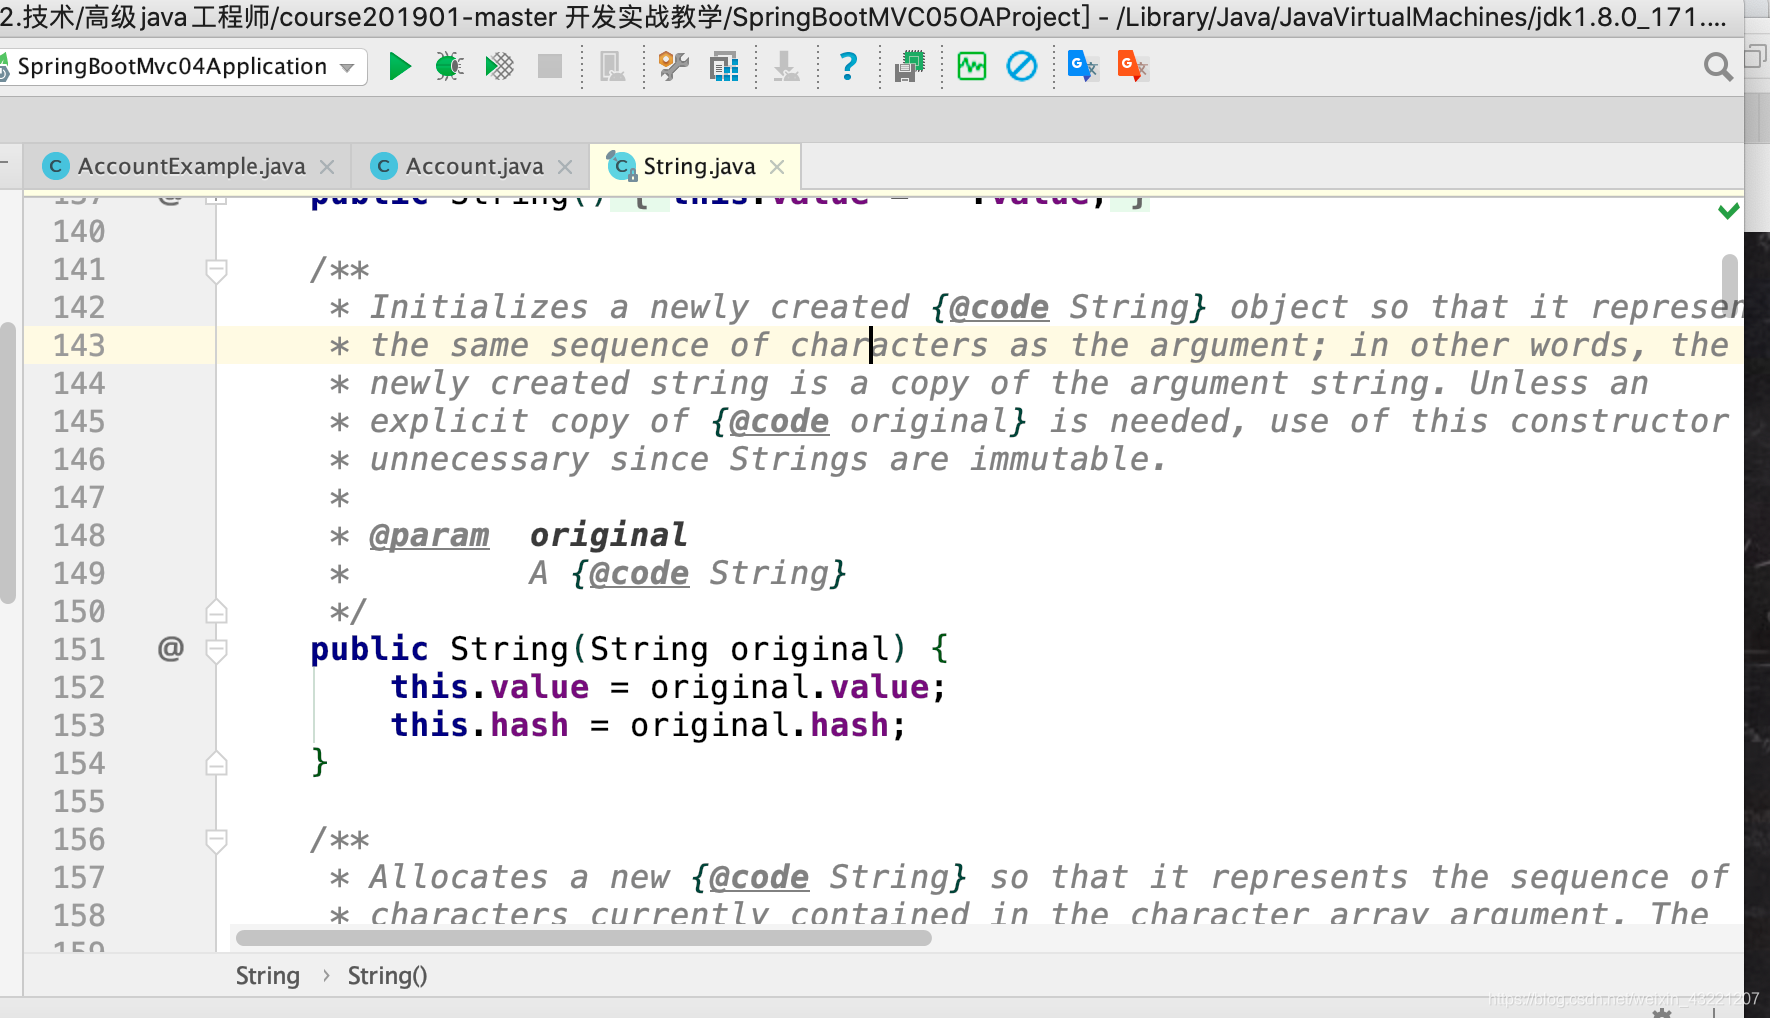Open Help with blue question mark

848,67
